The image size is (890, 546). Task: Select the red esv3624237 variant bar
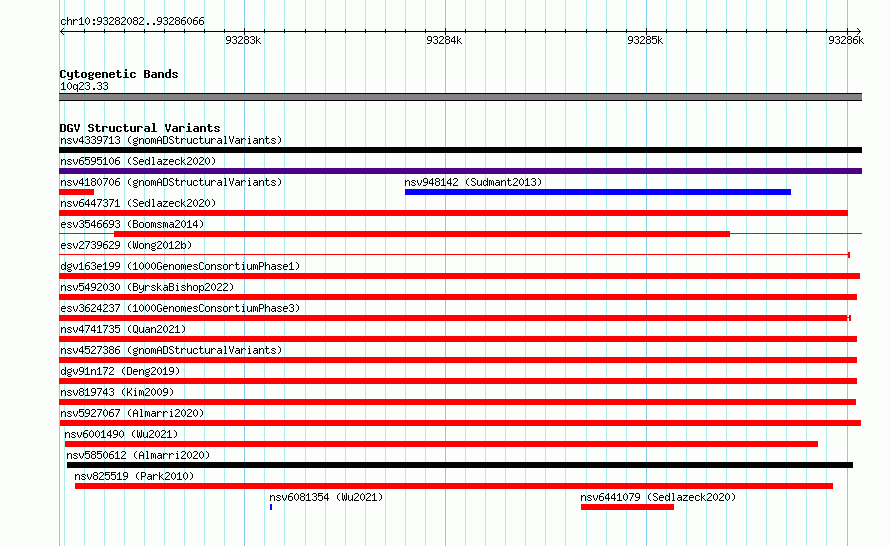455,318
